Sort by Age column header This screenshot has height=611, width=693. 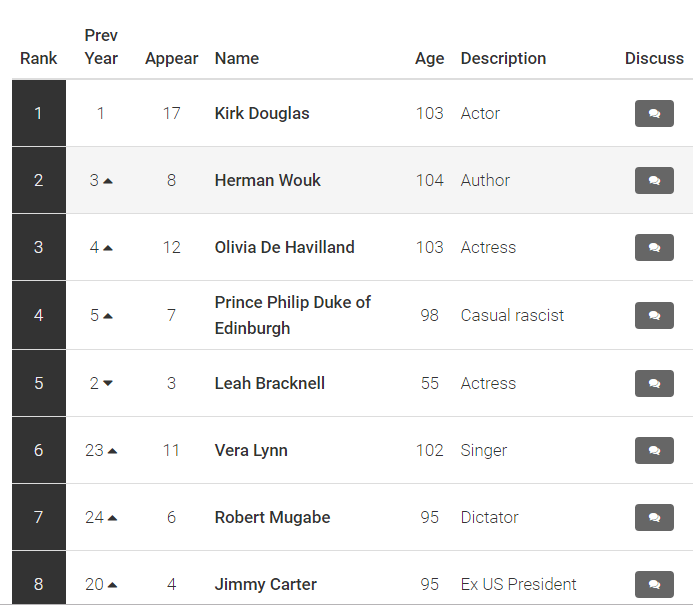click(429, 58)
